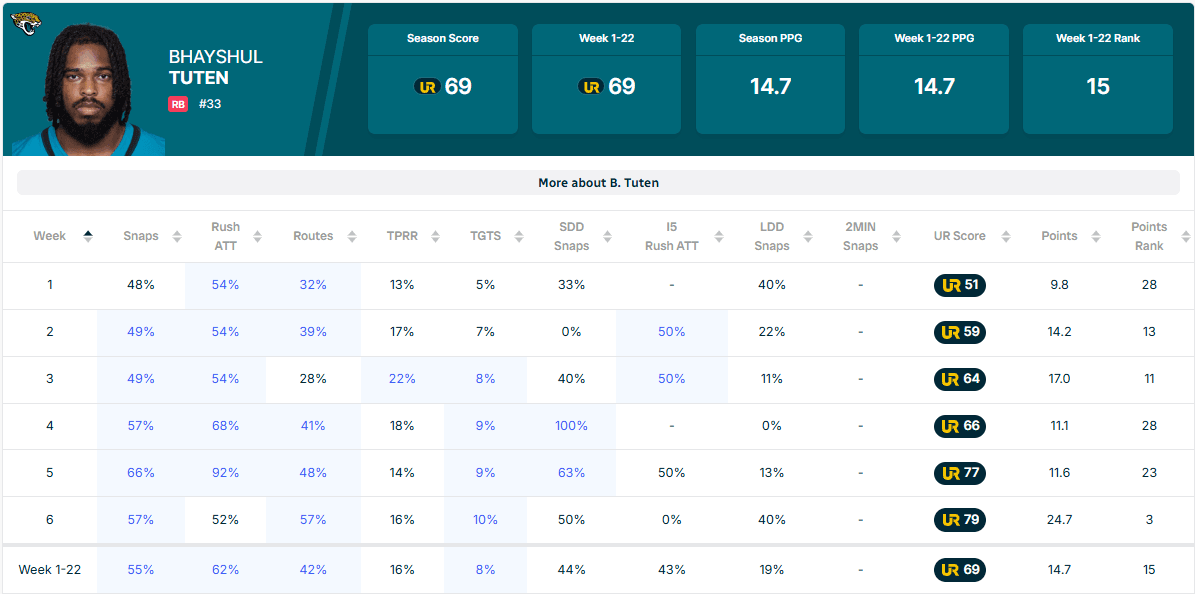Viewport: 1195px width, 594px height.
Task: Sort by Snaps column arrows
Action: 177,236
